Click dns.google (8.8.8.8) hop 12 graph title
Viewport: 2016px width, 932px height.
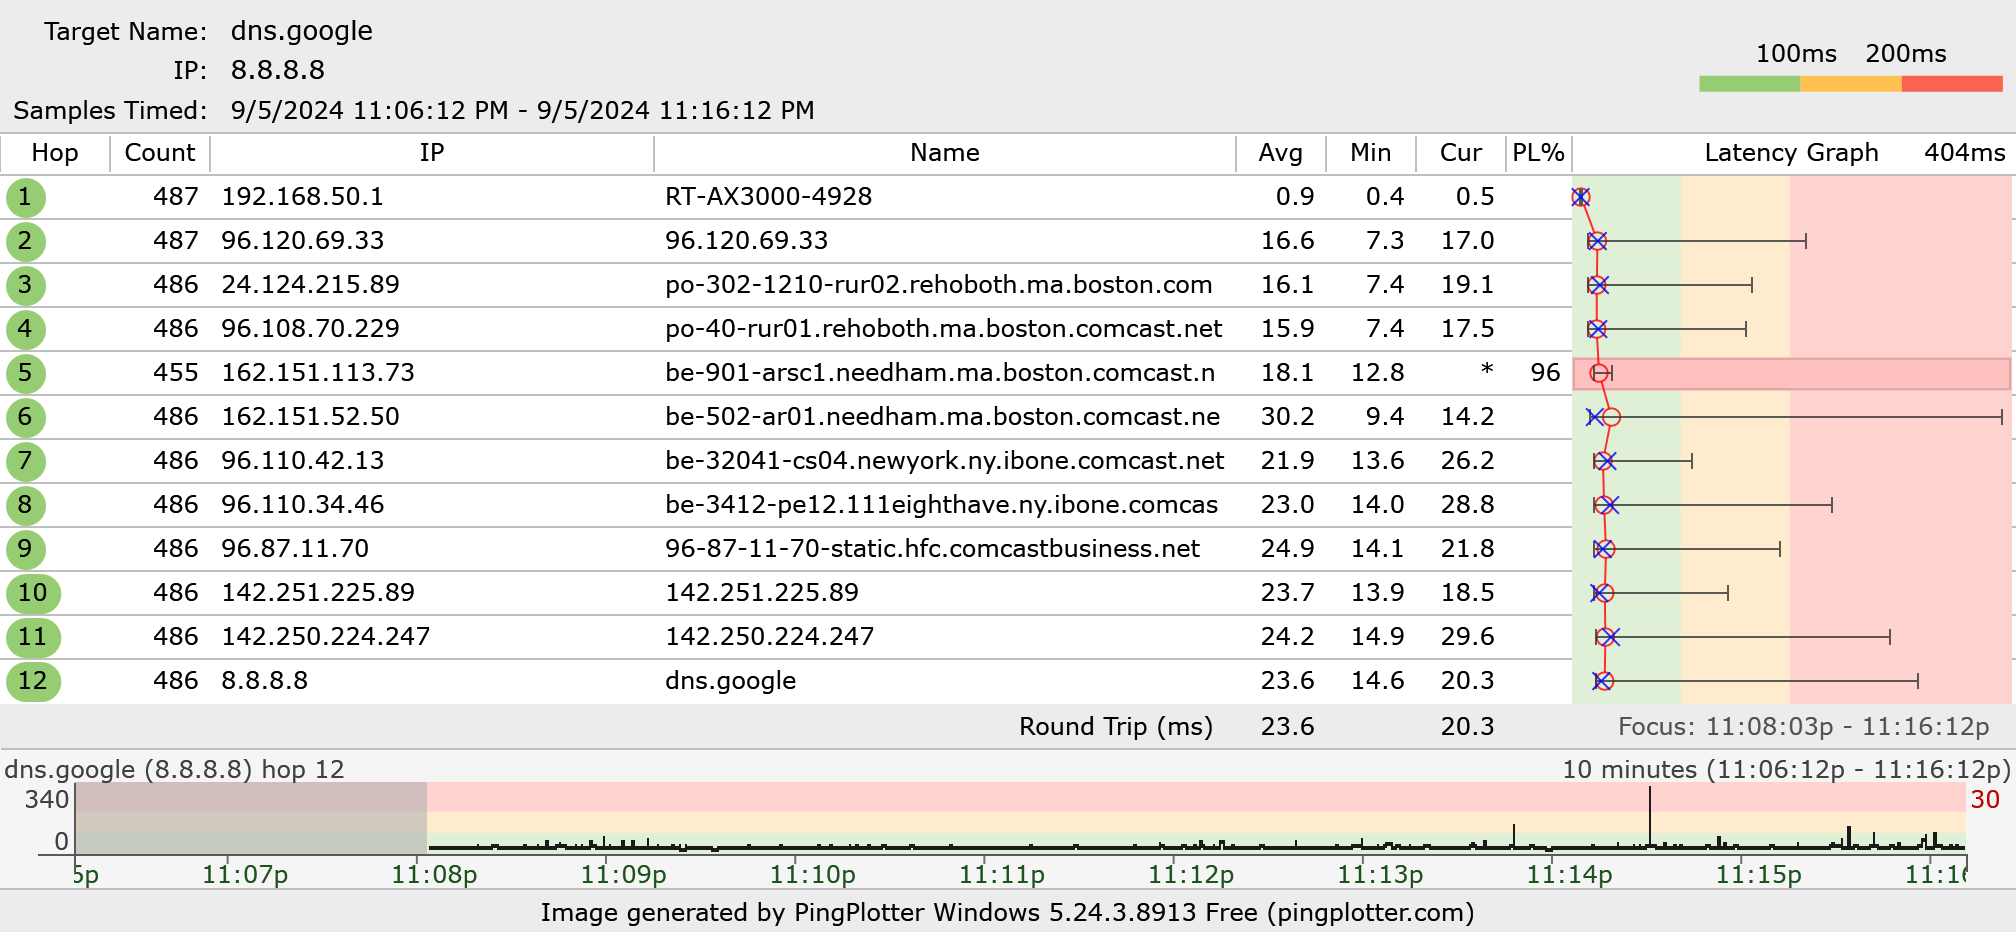(x=174, y=770)
